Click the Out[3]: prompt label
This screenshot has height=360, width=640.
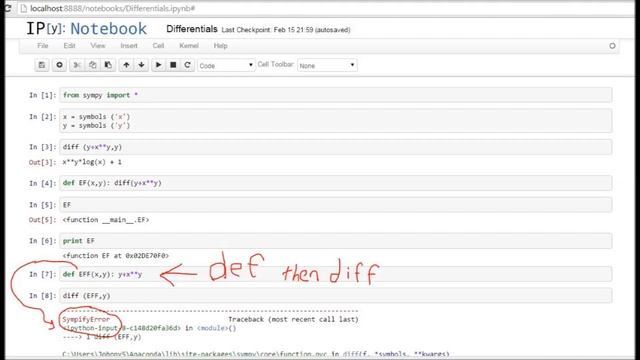[x=42, y=162]
